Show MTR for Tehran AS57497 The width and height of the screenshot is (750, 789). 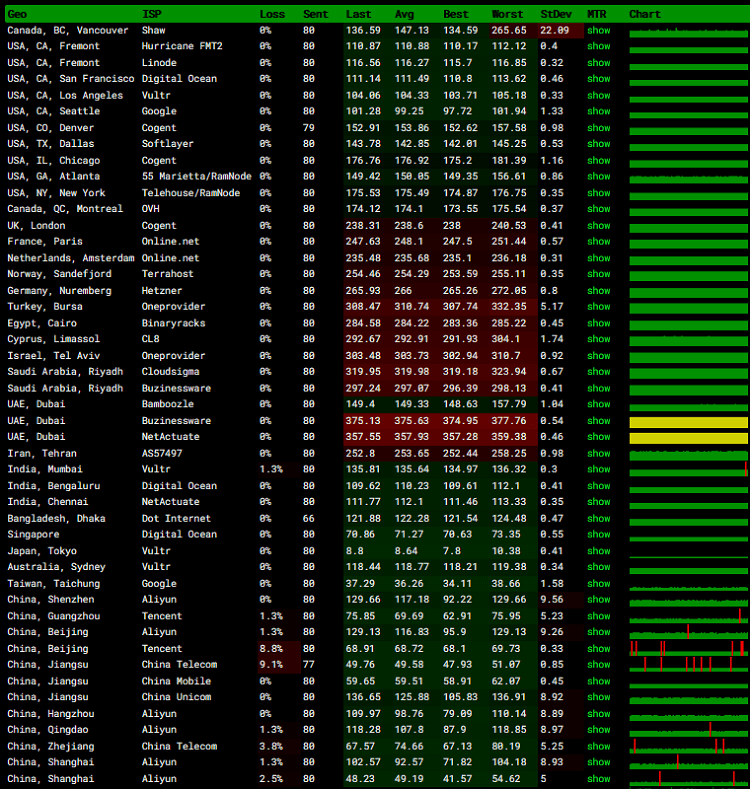point(598,453)
